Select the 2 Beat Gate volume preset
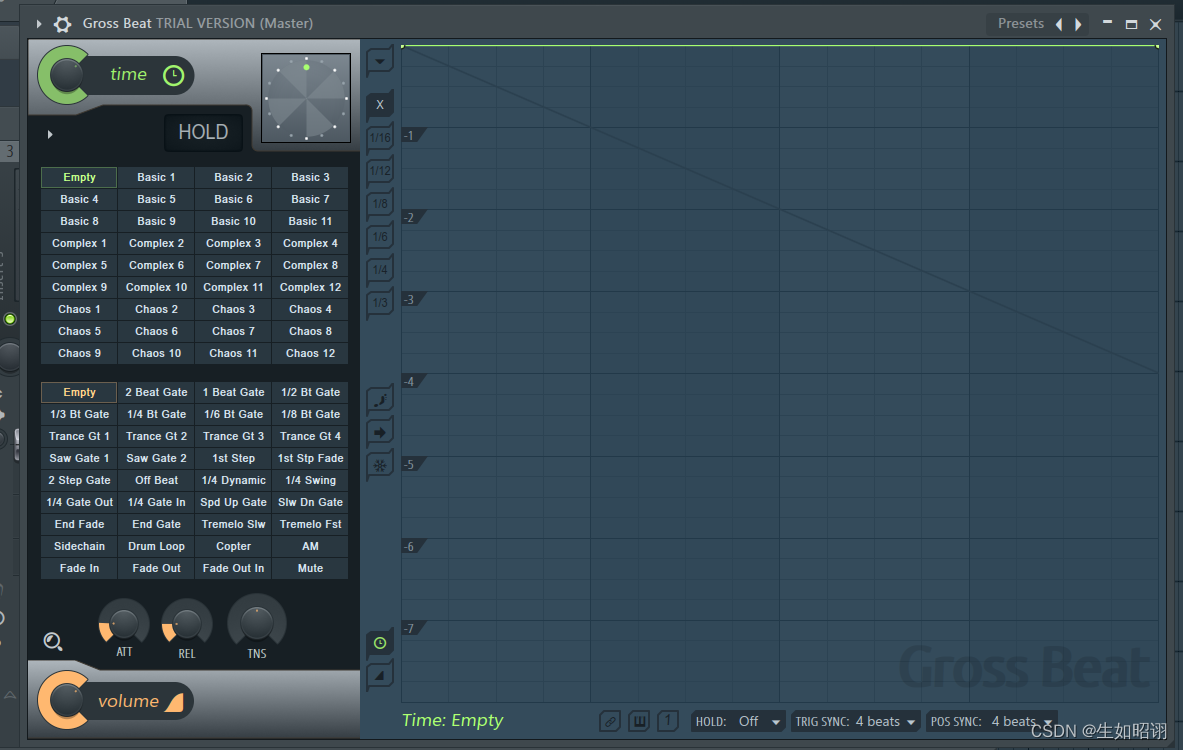Screen dimensions: 1183x750 click(x=156, y=392)
